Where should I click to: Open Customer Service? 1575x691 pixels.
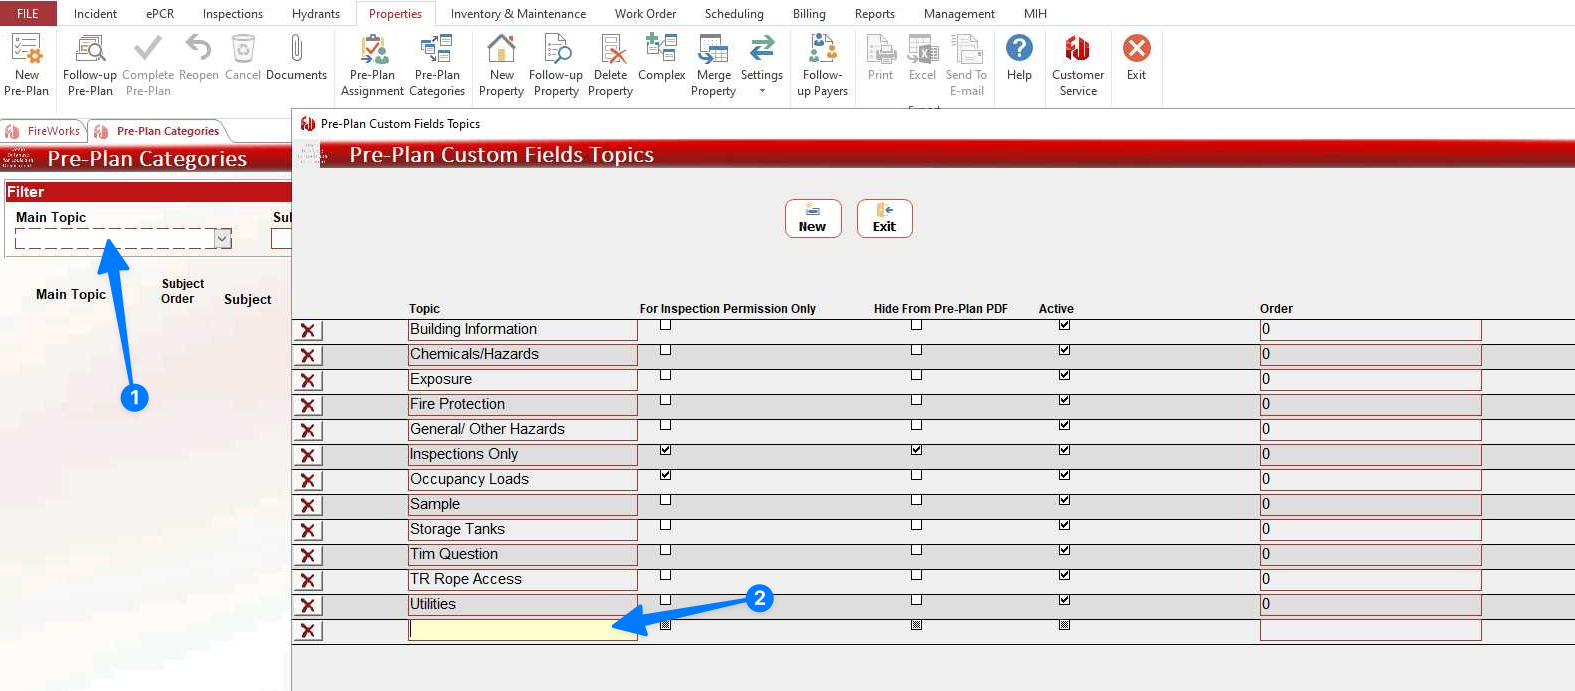click(1078, 65)
